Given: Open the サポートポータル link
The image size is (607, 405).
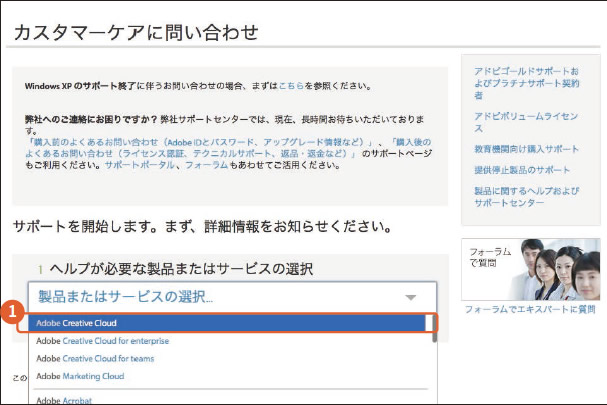Looking at the screenshot, I should point(139,165).
